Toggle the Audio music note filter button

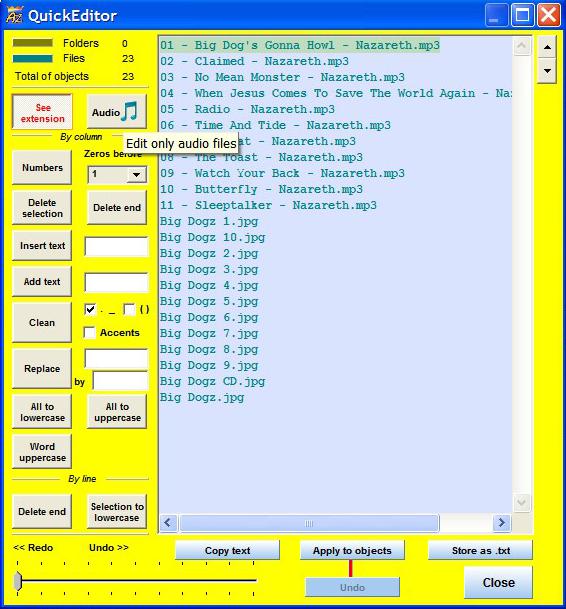(x=117, y=111)
